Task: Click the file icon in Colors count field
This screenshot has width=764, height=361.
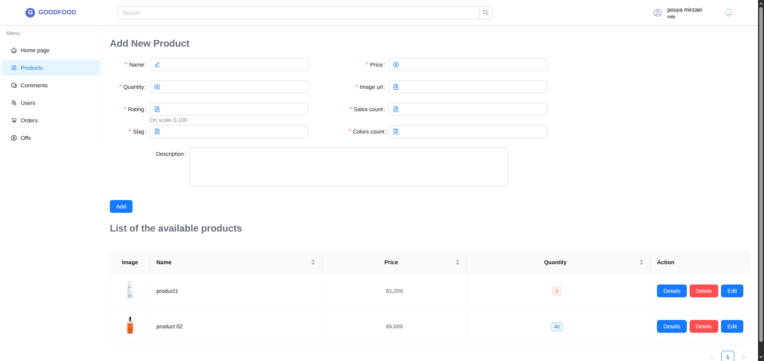Action: tap(396, 132)
